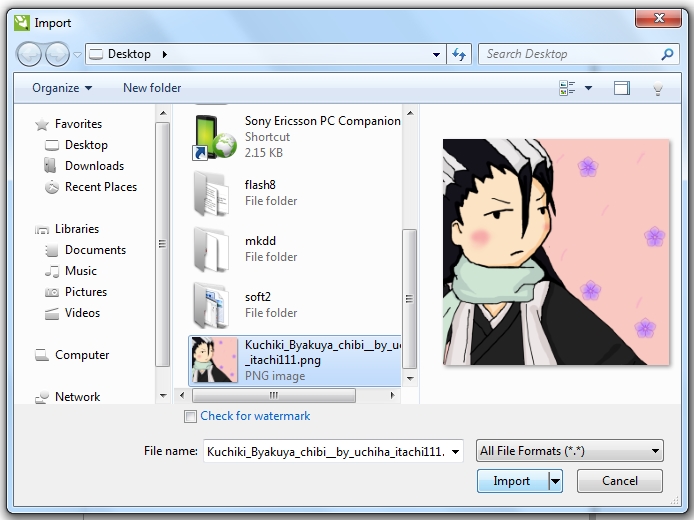This screenshot has height=520, width=694.
Task: Expand the address bar history dropdown
Action: tap(436, 54)
